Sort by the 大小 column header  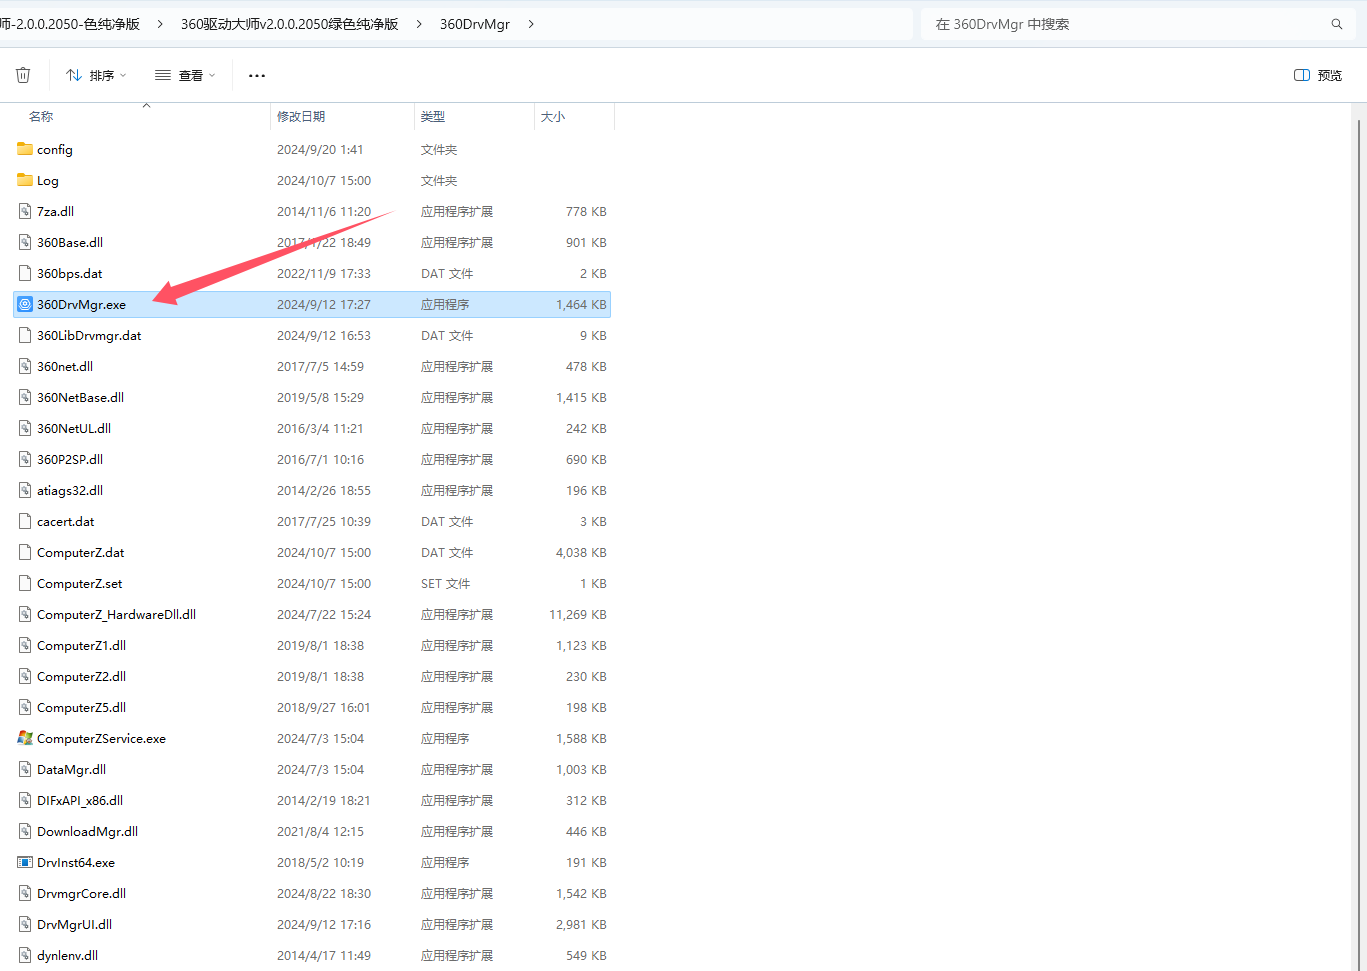coord(553,117)
